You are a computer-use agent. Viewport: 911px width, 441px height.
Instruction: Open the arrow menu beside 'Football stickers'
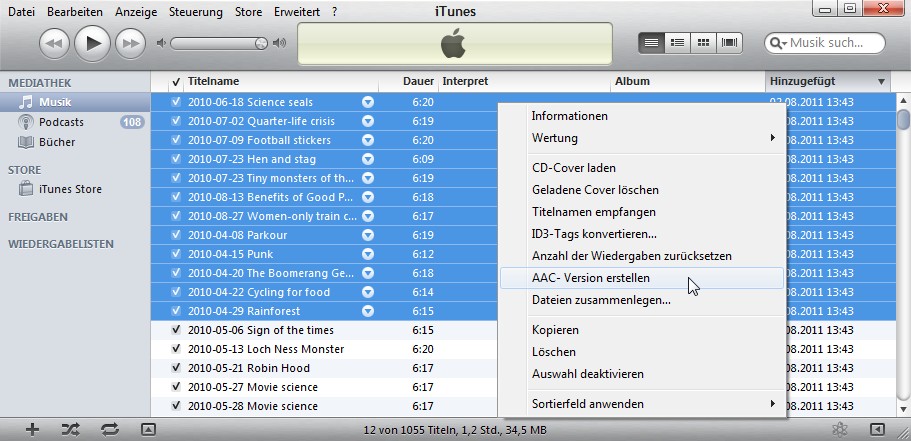pos(368,140)
